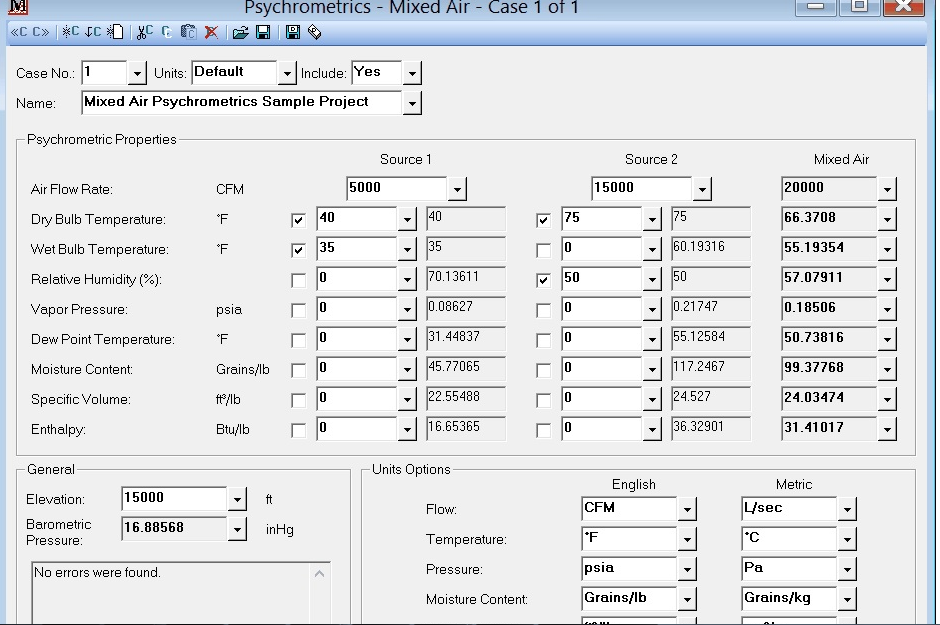Screen dimensions: 940x625
Task: Tick the Source 2 Specific Volume checkbox
Action: (543, 400)
